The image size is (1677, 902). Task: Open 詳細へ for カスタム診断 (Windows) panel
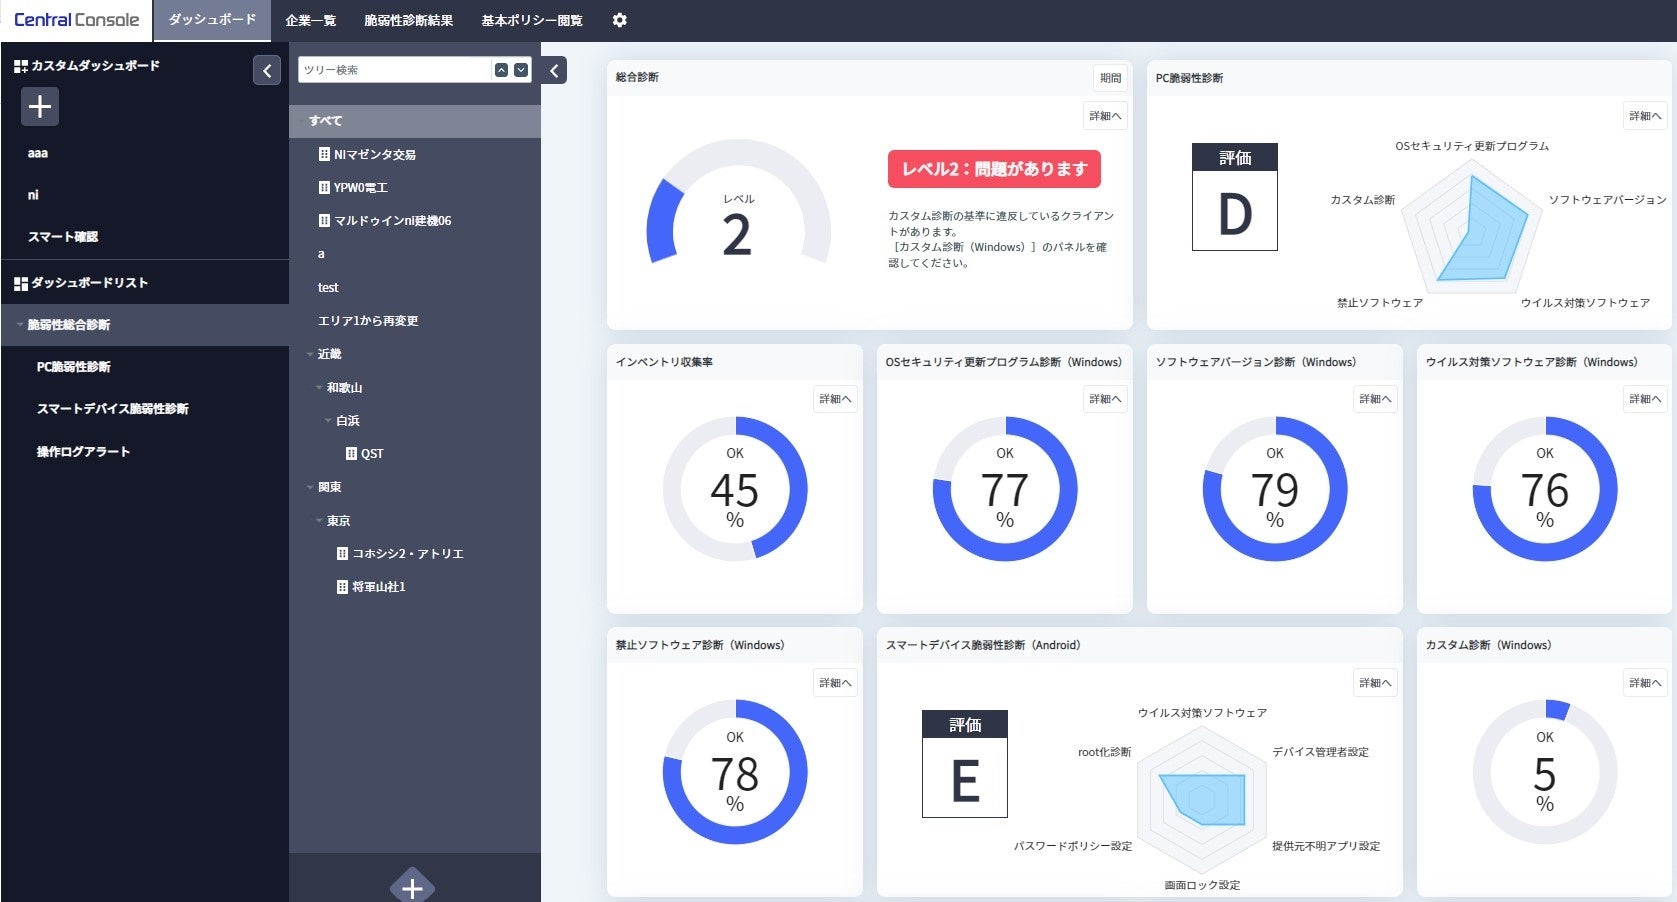1645,683
